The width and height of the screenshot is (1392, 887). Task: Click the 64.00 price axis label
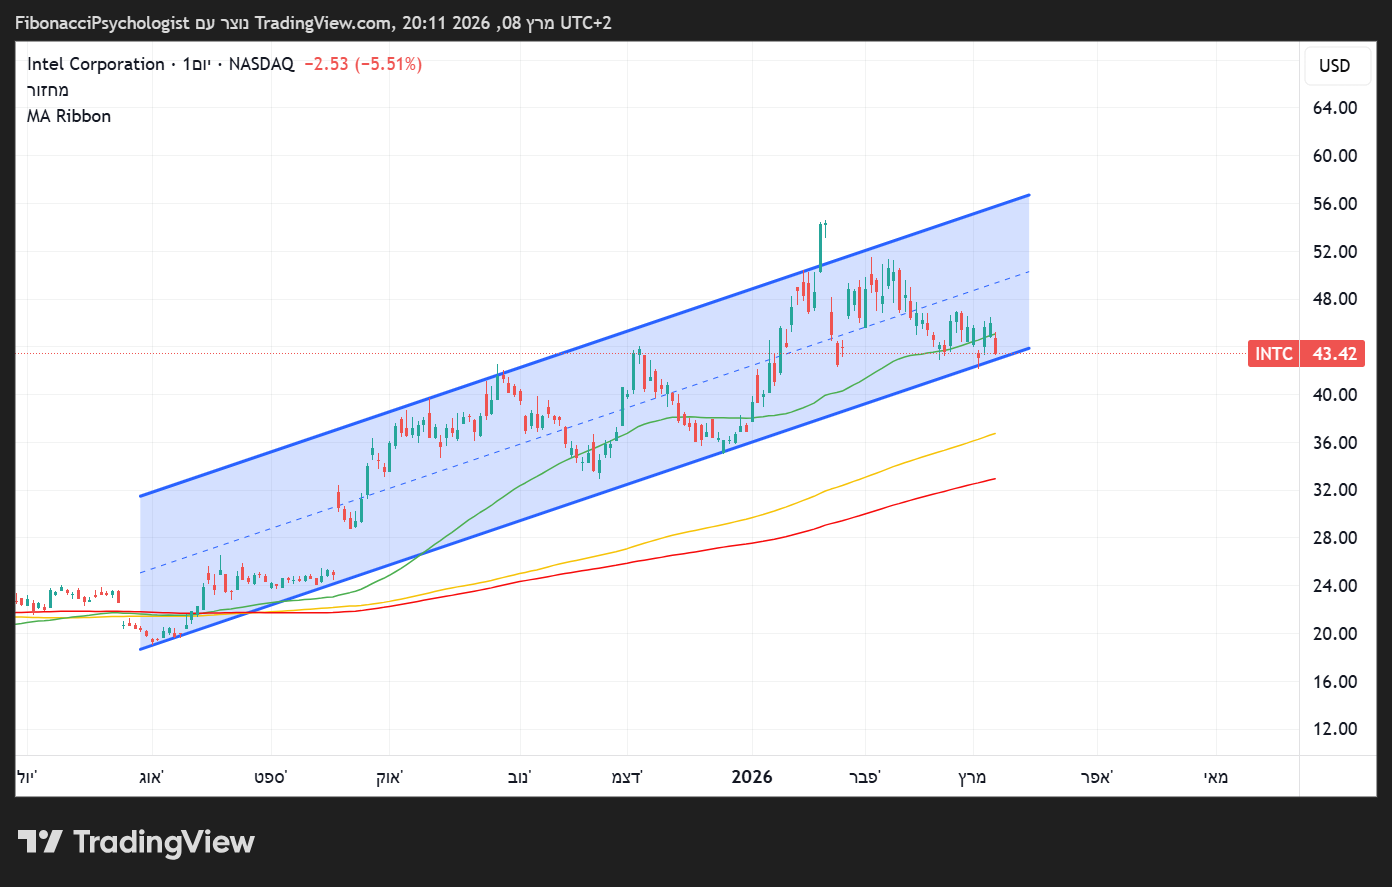(1335, 108)
